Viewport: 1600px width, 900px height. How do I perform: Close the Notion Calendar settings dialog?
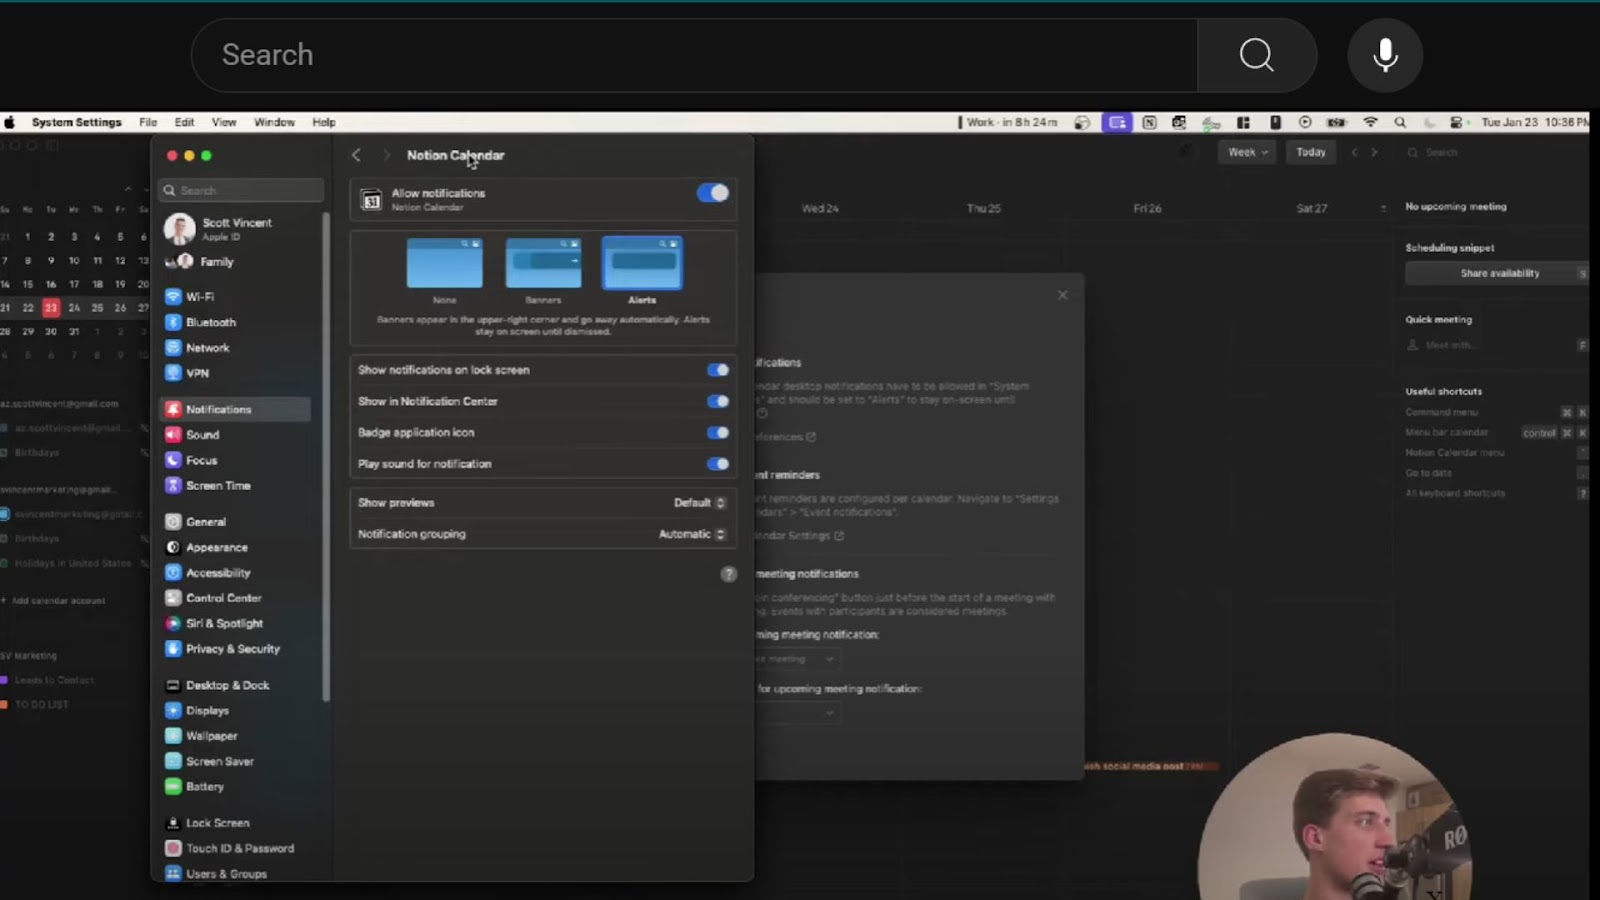point(1063,295)
